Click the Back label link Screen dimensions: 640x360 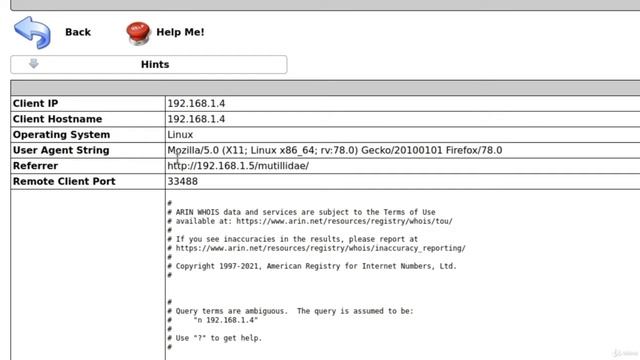tap(78, 32)
